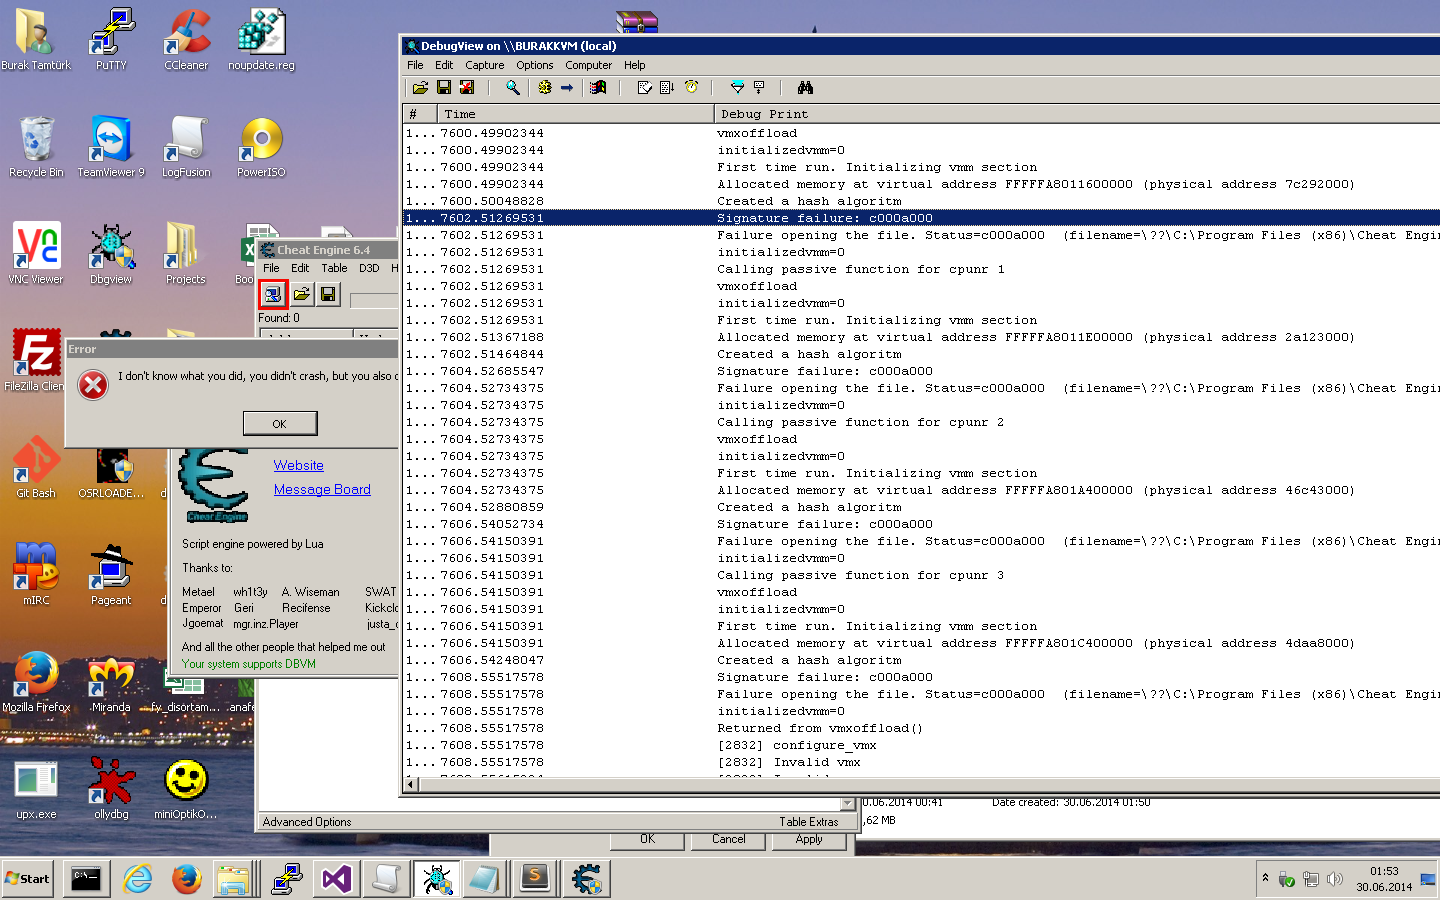The image size is (1440, 900).
Task: Clear the DebugView display with red X icon
Action: [467, 88]
